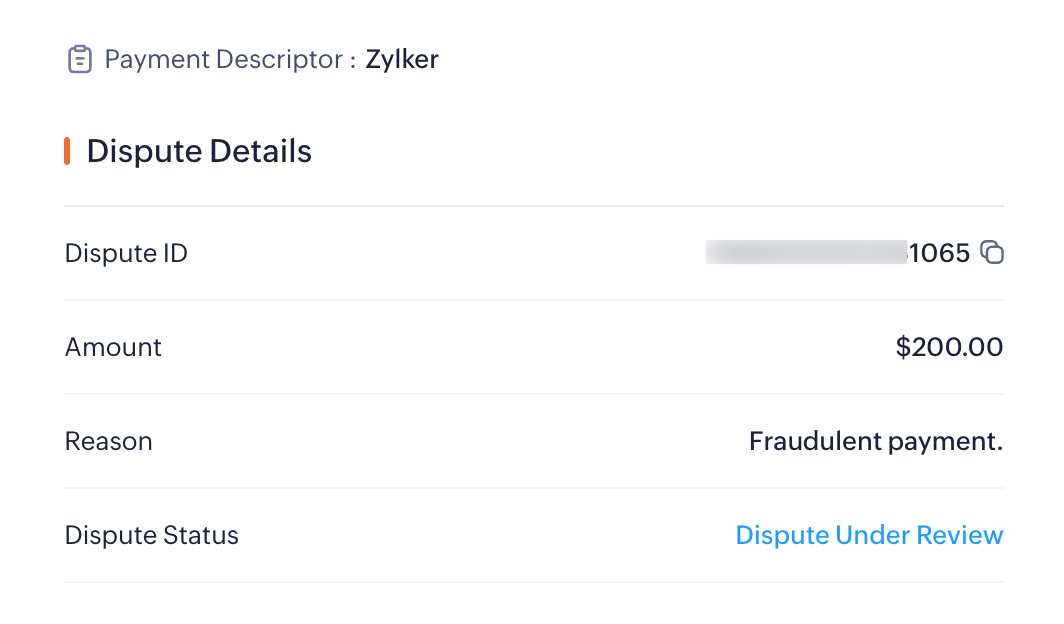The height and width of the screenshot is (624, 1064).
Task: Copy the Dispute ID with the copy icon
Action: click(x=992, y=253)
